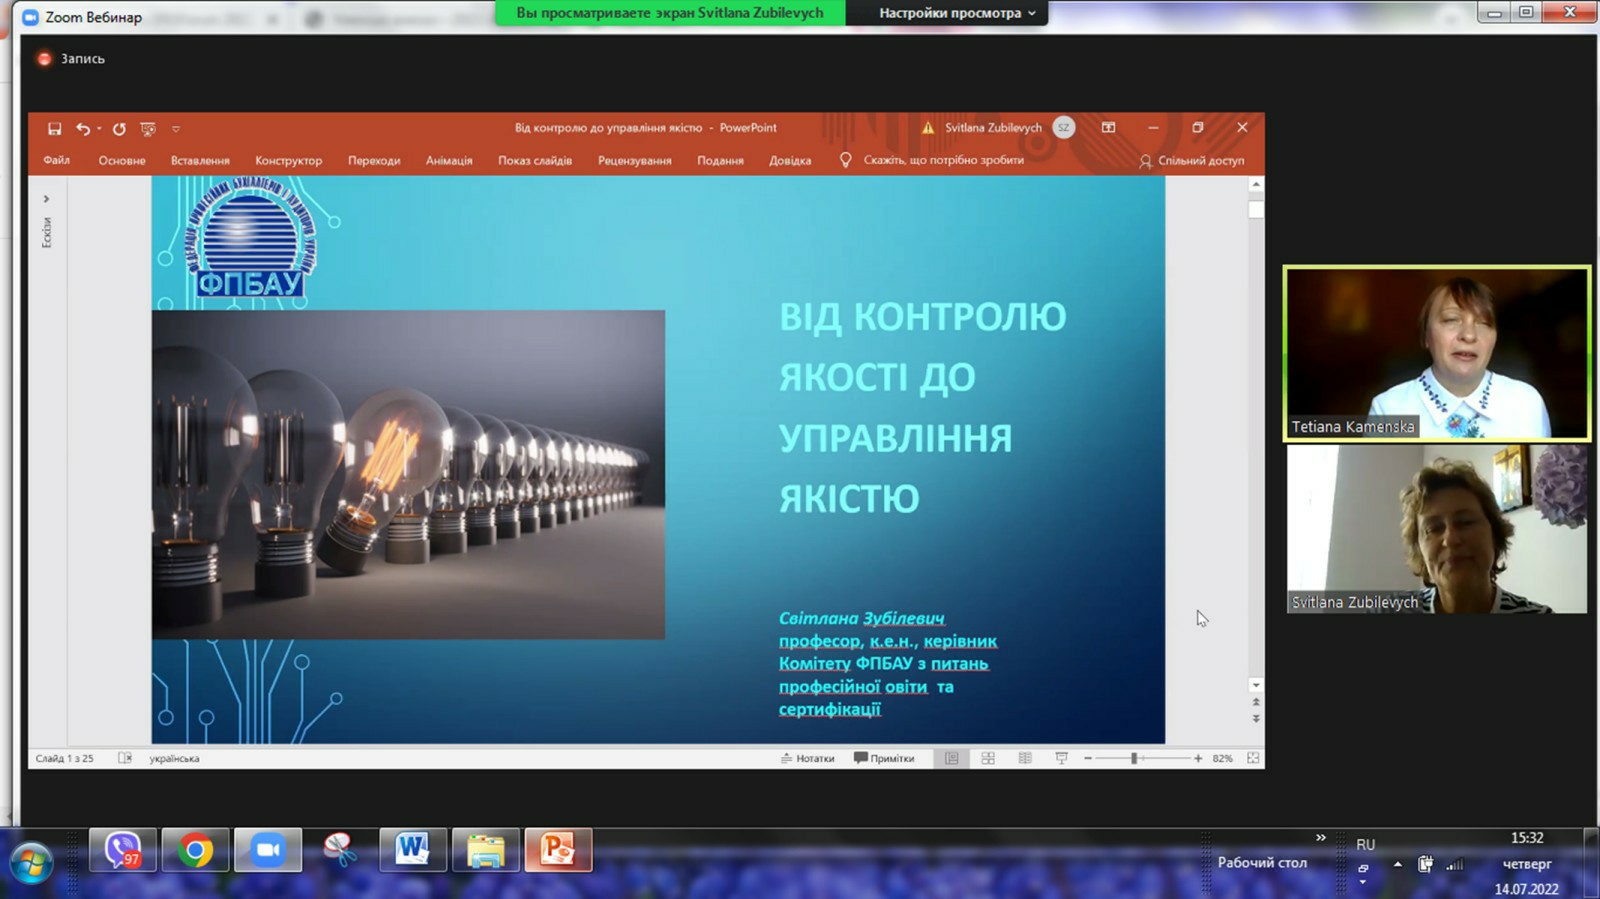The width and height of the screenshot is (1600, 899).
Task: Open Google Chrome from the taskbar
Action: click(x=195, y=851)
